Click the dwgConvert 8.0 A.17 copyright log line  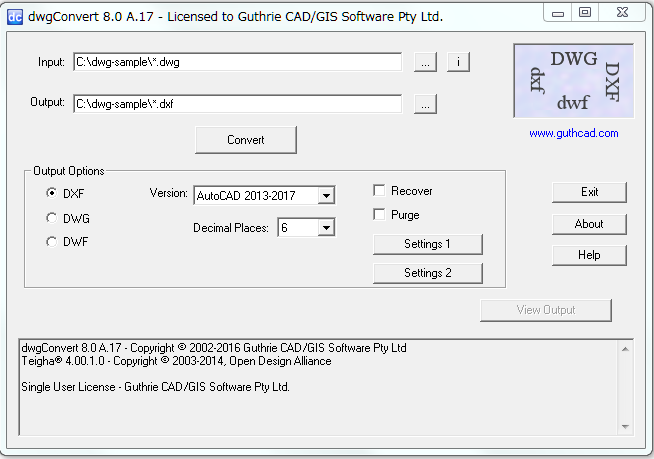coord(214,348)
